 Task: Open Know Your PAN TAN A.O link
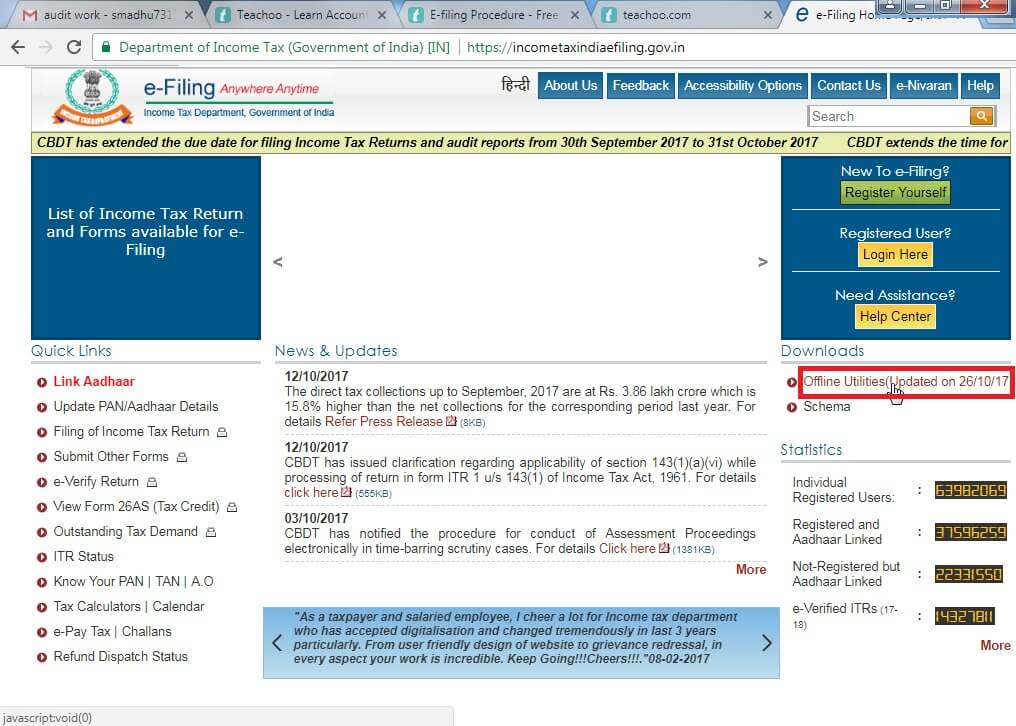pyautogui.click(x=133, y=581)
